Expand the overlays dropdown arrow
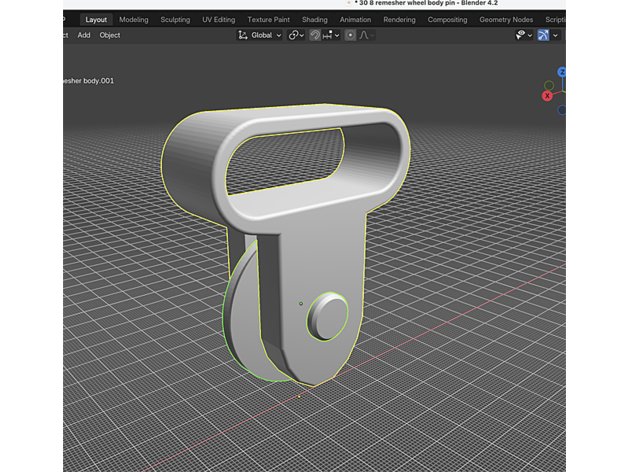Image resolution: width=628 pixels, height=472 pixels. pos(556,35)
